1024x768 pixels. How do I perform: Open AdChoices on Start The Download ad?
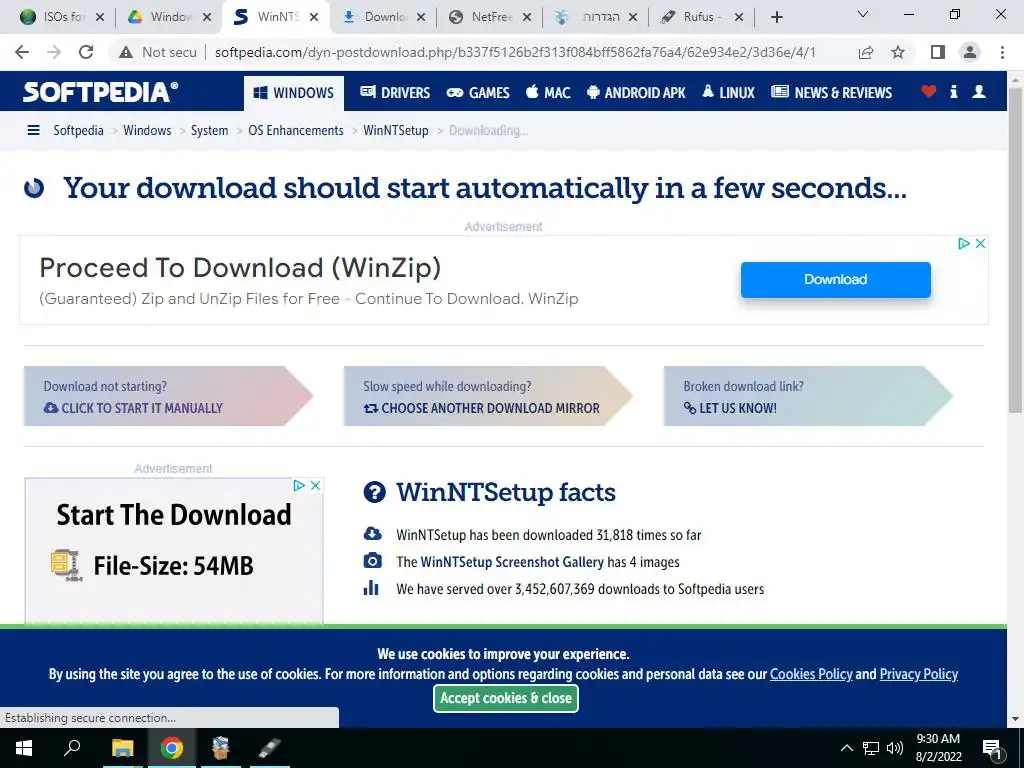coord(298,485)
